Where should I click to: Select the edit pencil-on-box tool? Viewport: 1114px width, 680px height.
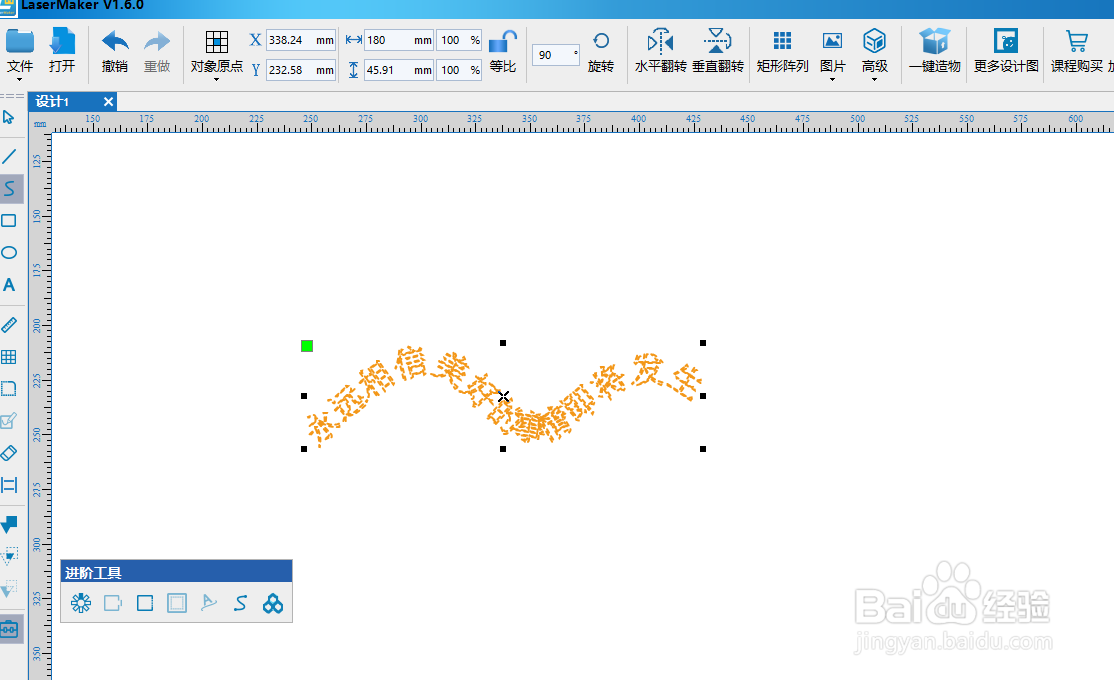point(9,421)
